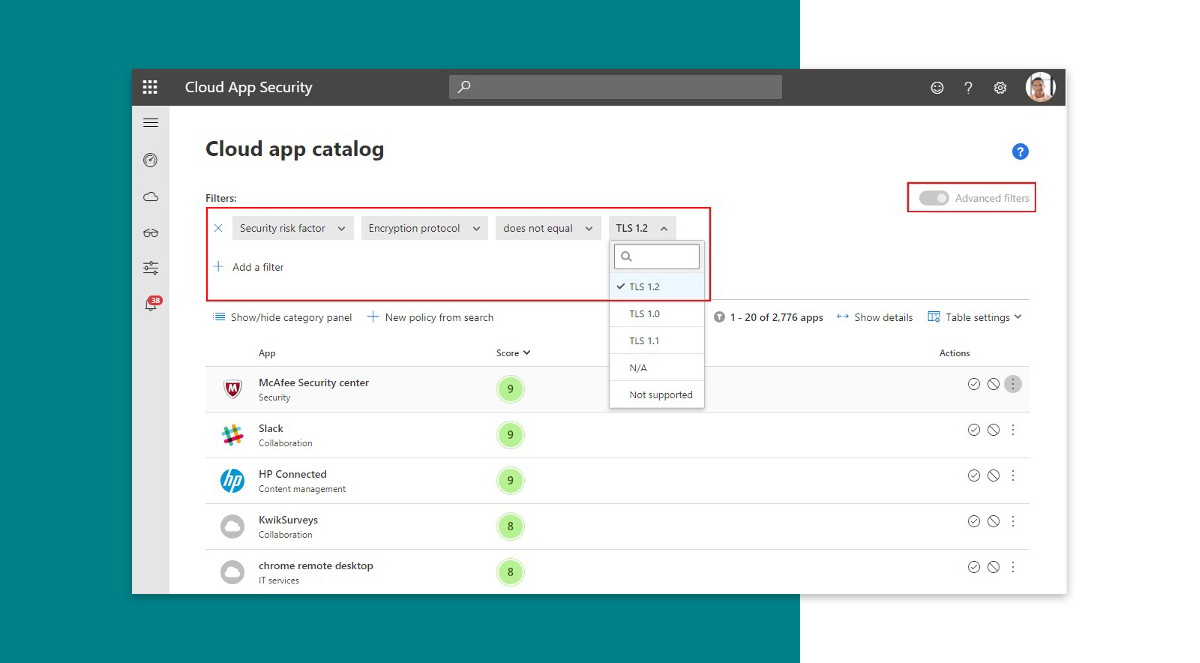Open the alerts bell with 38 badge

[x=152, y=304]
